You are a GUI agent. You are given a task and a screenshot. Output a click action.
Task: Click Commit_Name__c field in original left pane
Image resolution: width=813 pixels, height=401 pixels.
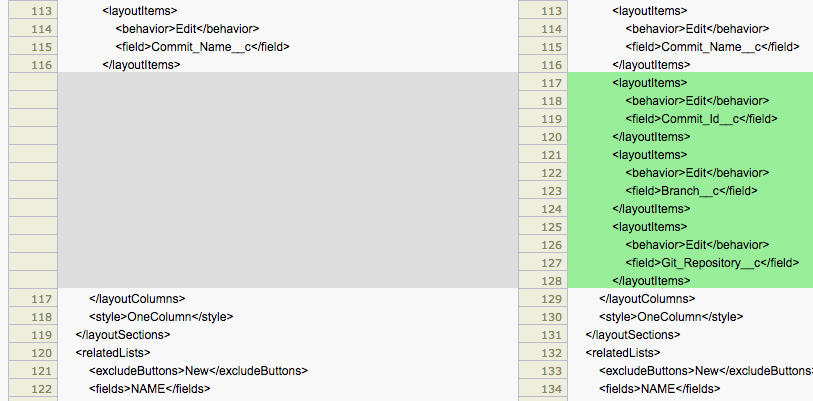tap(202, 47)
